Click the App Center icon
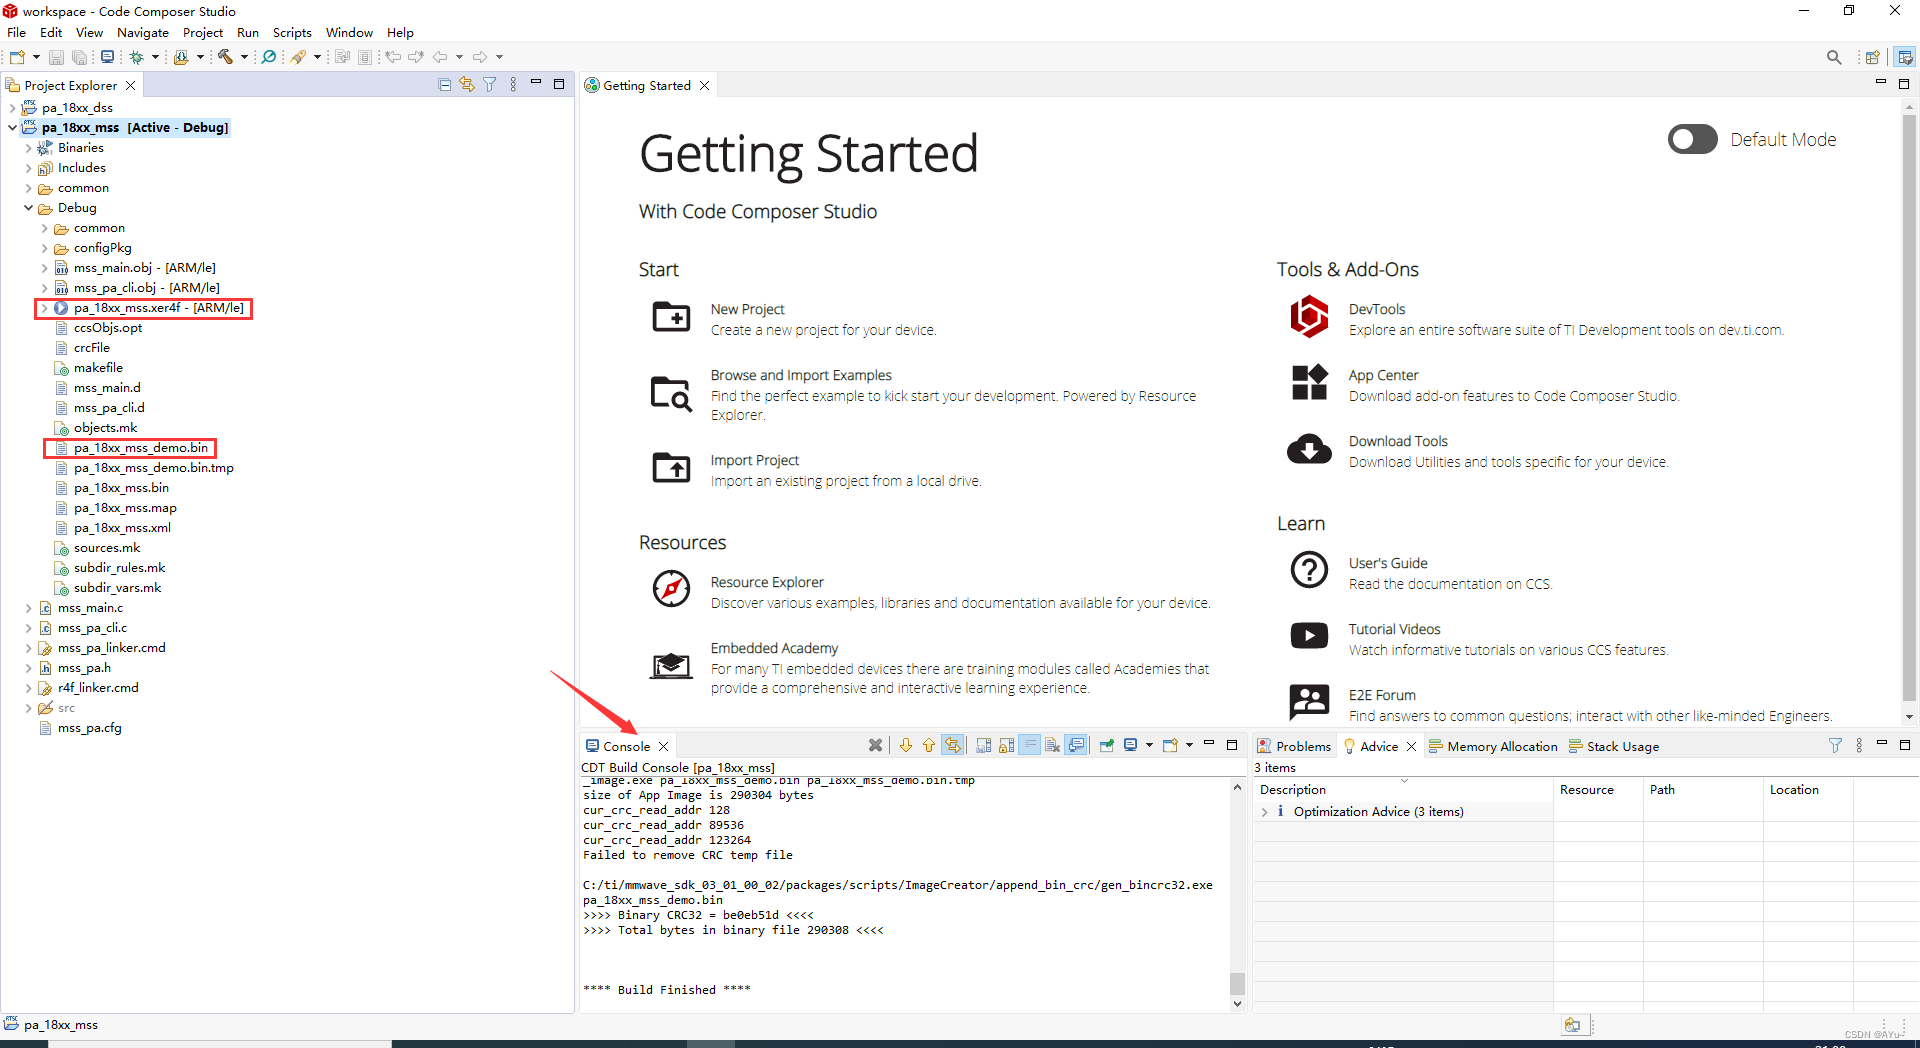The height and width of the screenshot is (1048, 1920). coord(1309,383)
